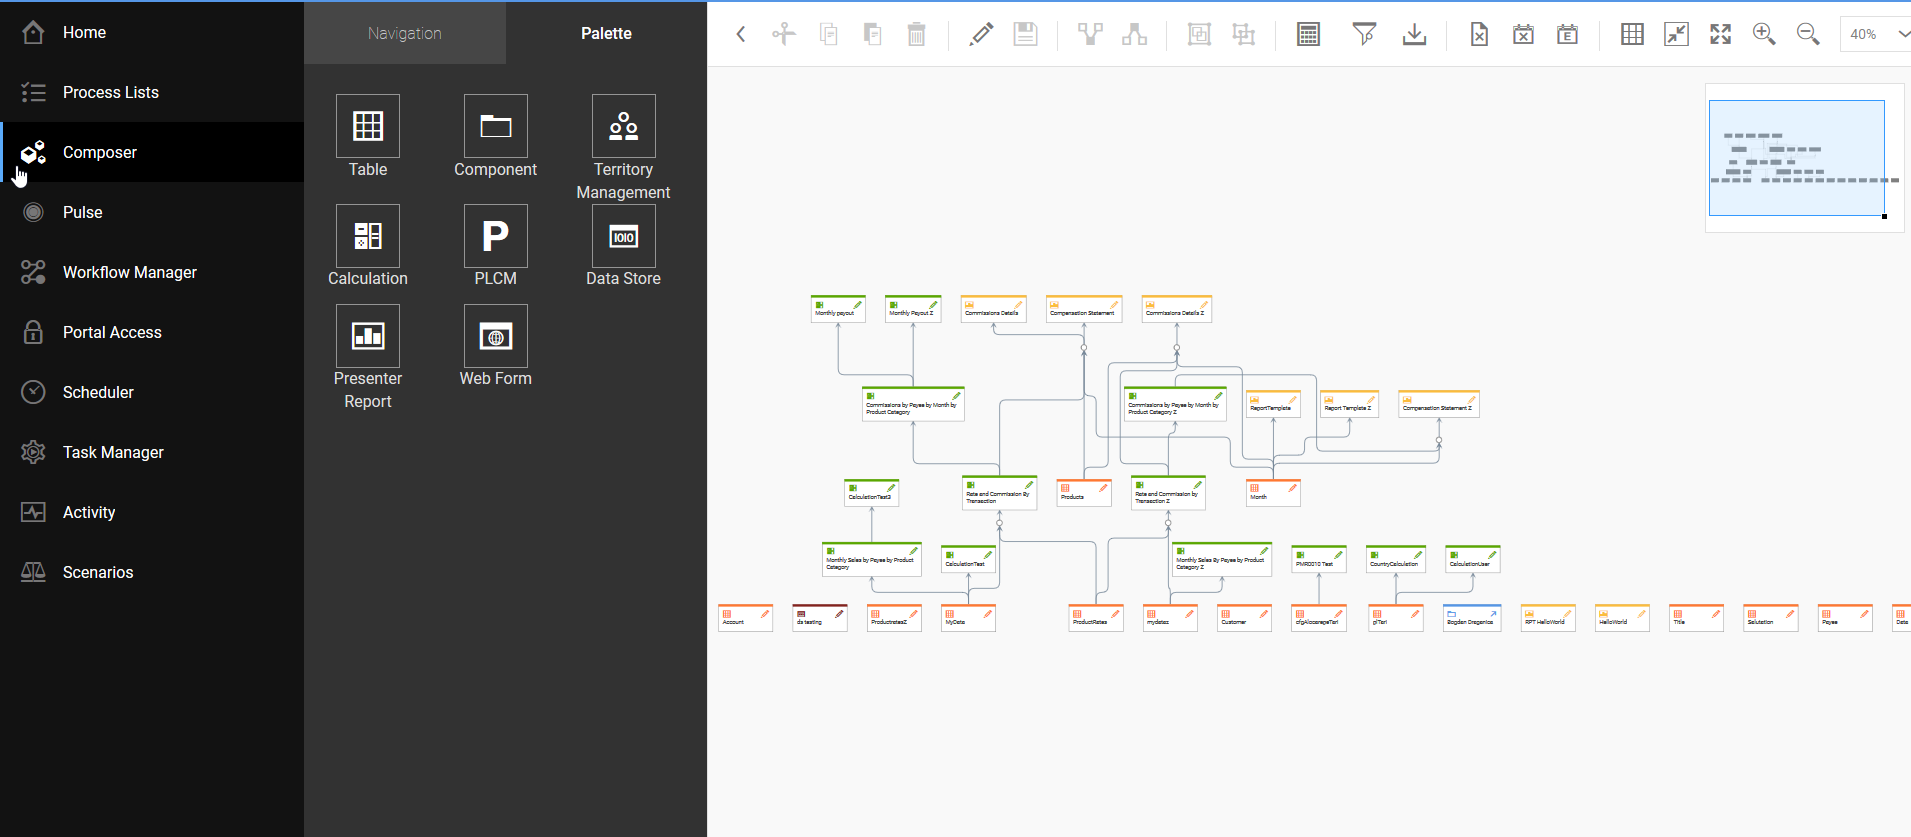Open Task Manager in the left sidebar

pos(113,452)
